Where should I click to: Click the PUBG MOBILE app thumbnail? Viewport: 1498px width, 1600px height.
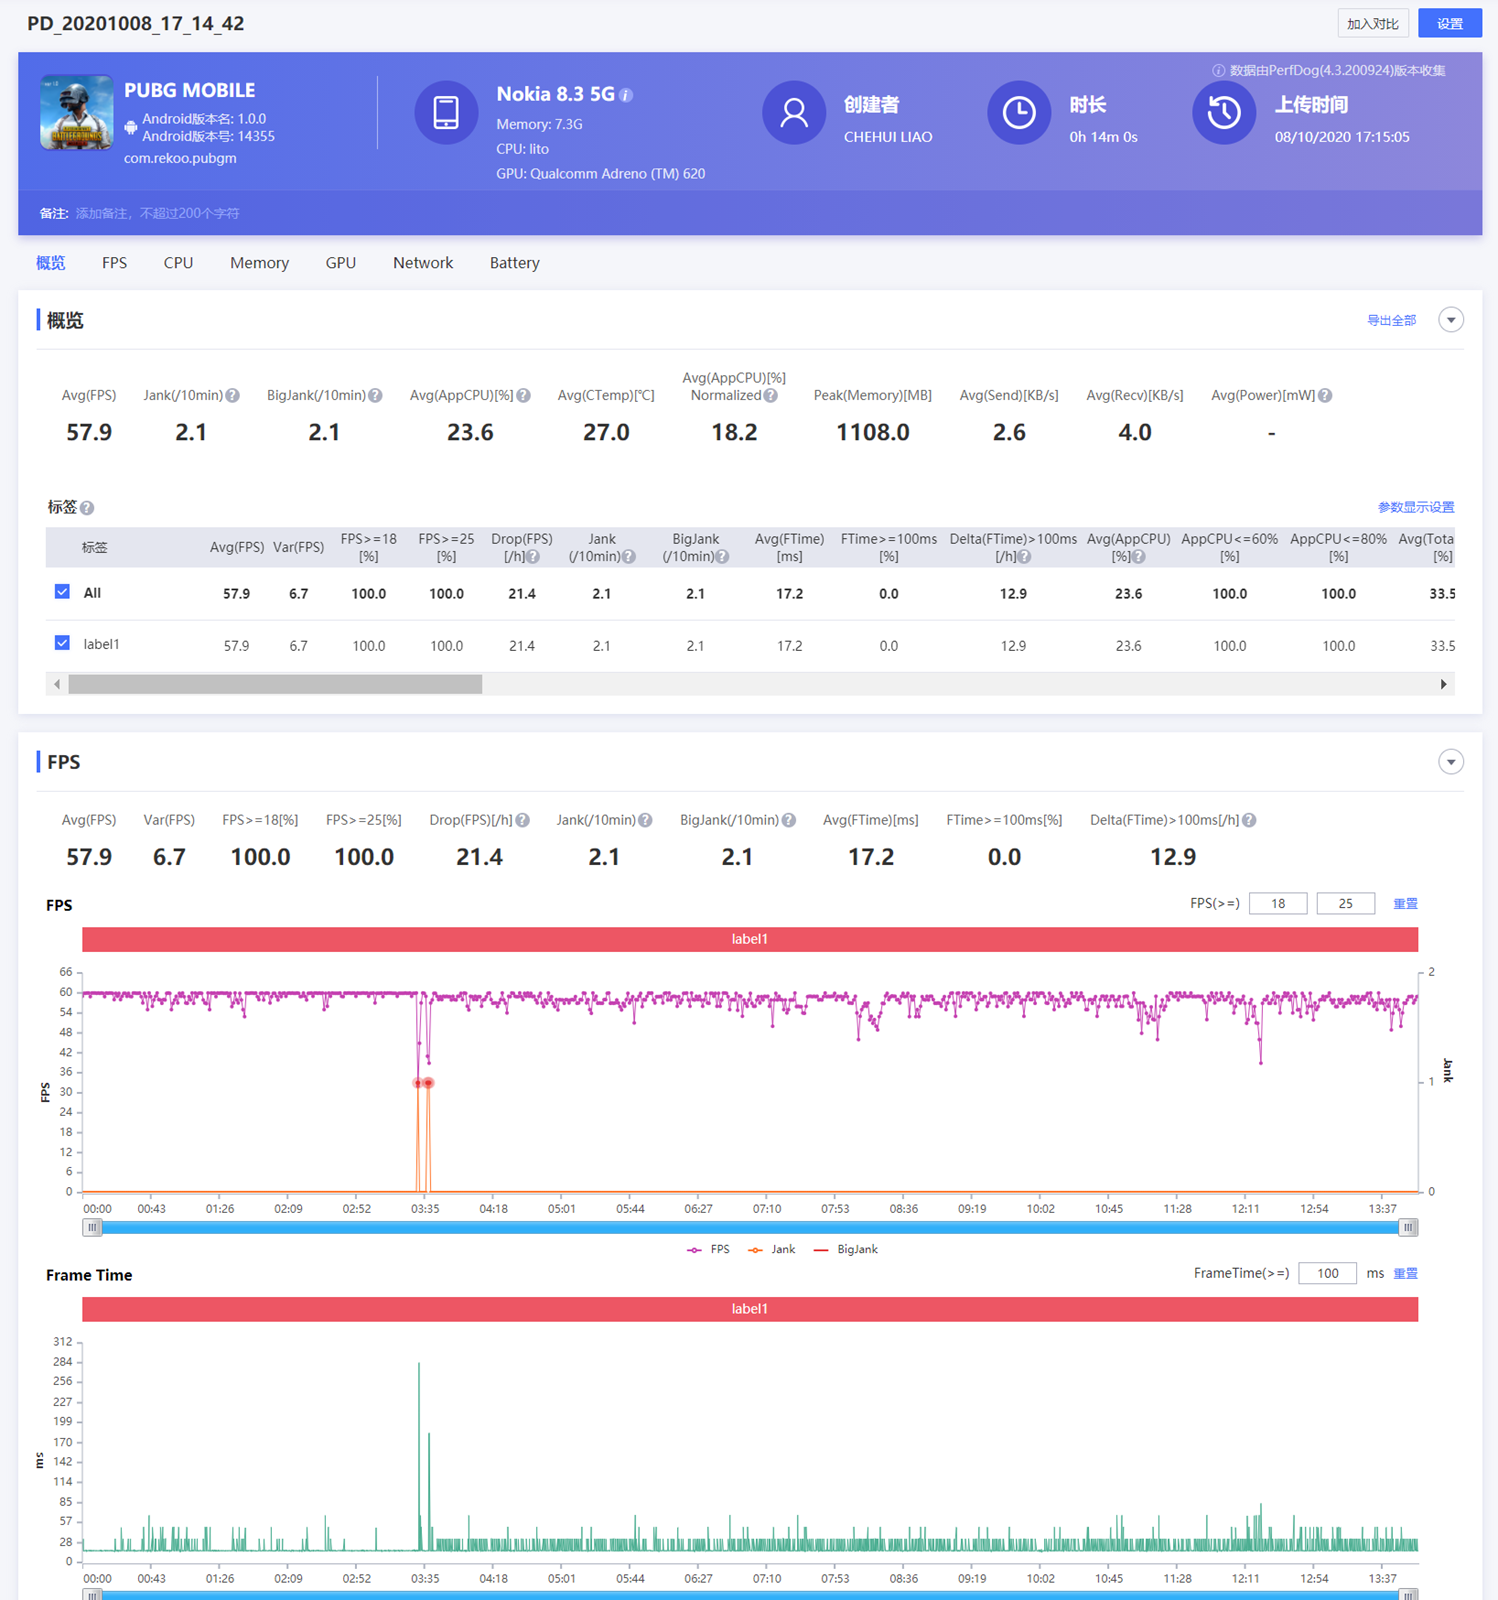76,112
